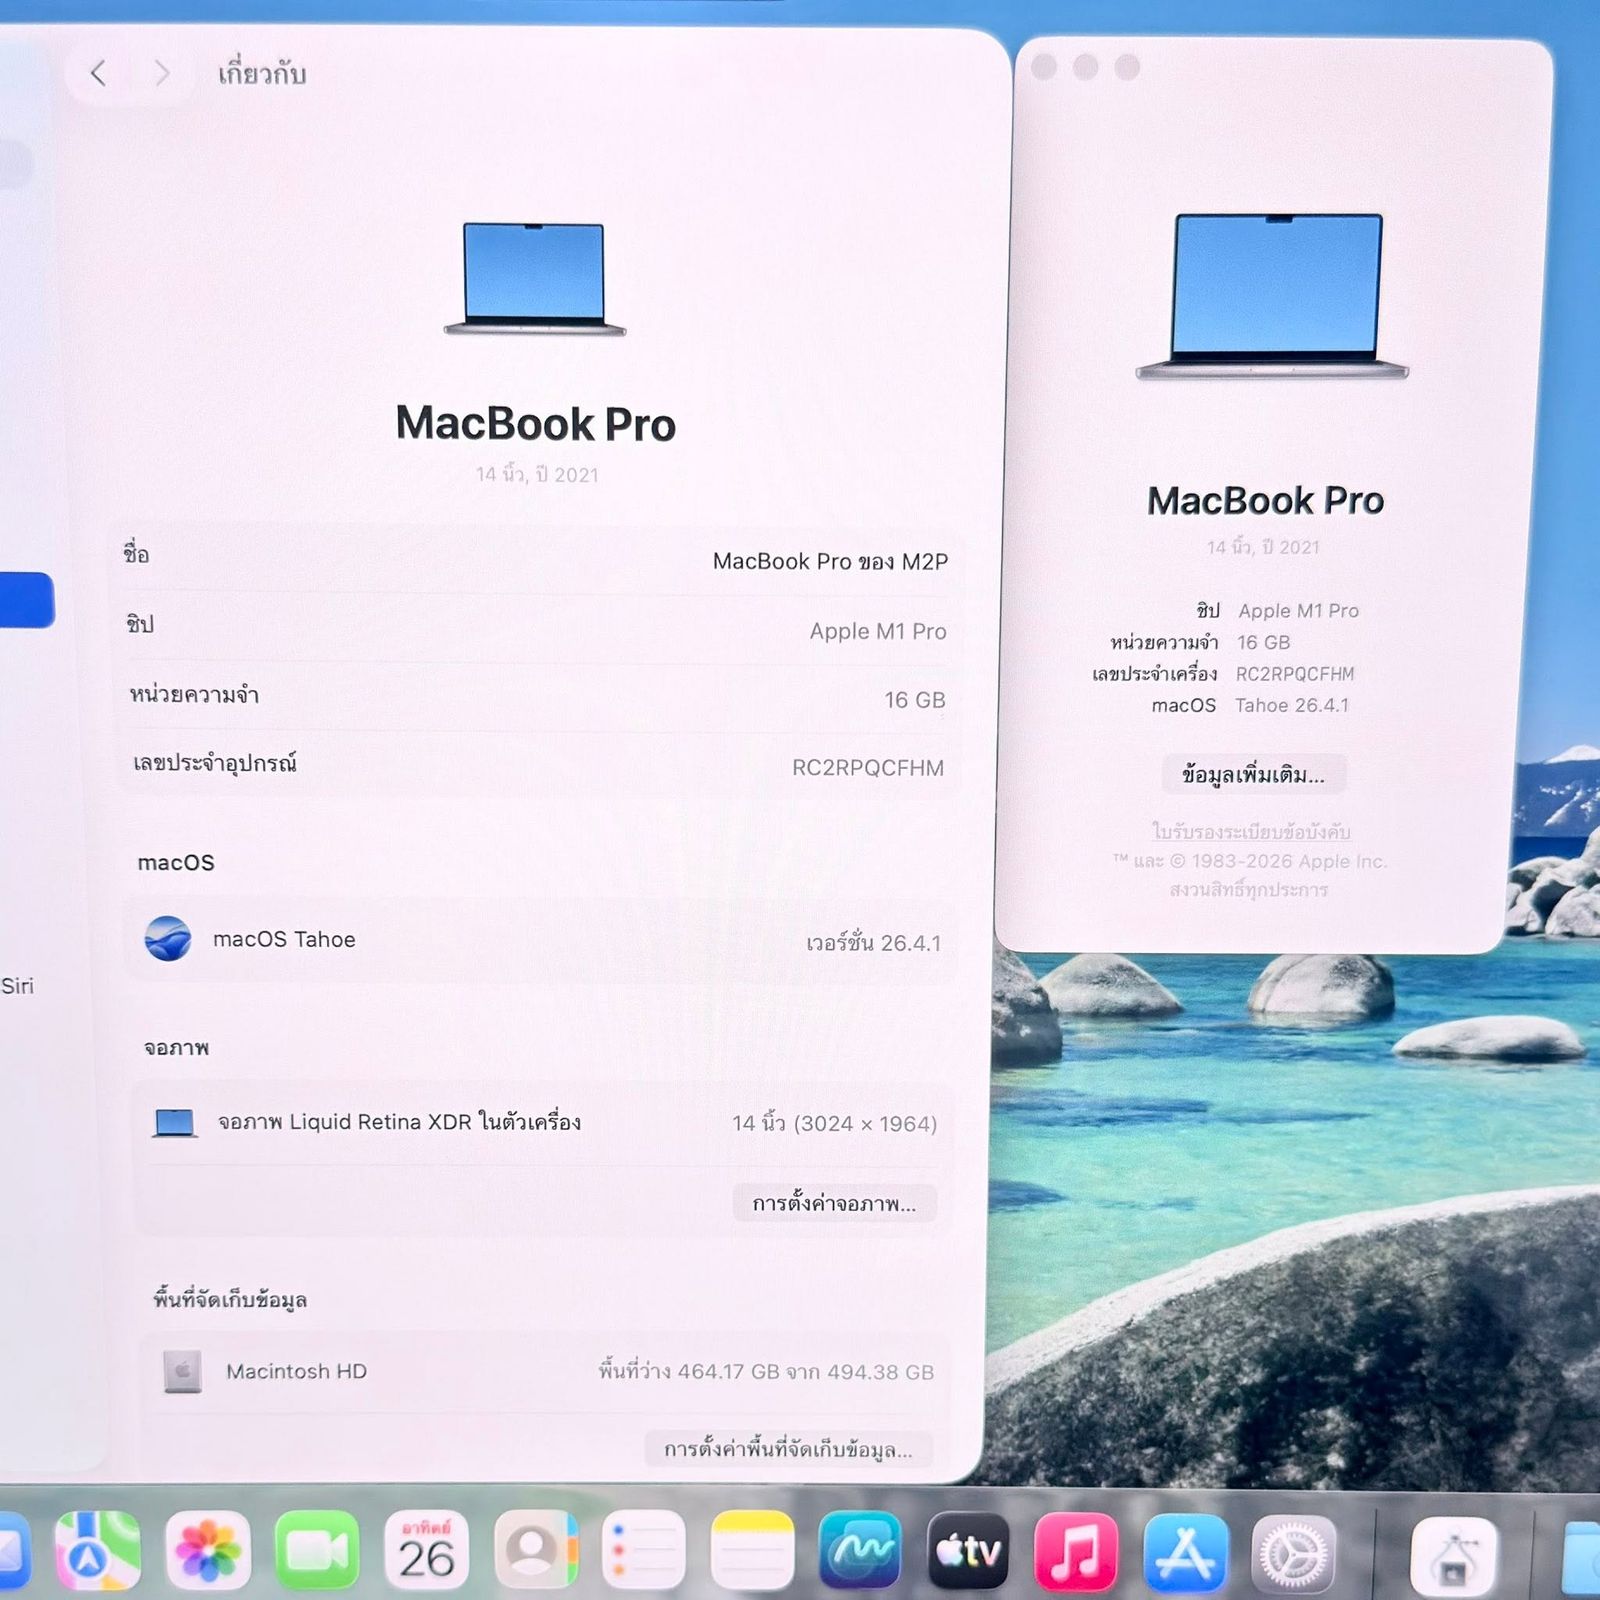Click "14 นิ้ว, ปี 2021" in the About This Mac window

coord(1263,547)
